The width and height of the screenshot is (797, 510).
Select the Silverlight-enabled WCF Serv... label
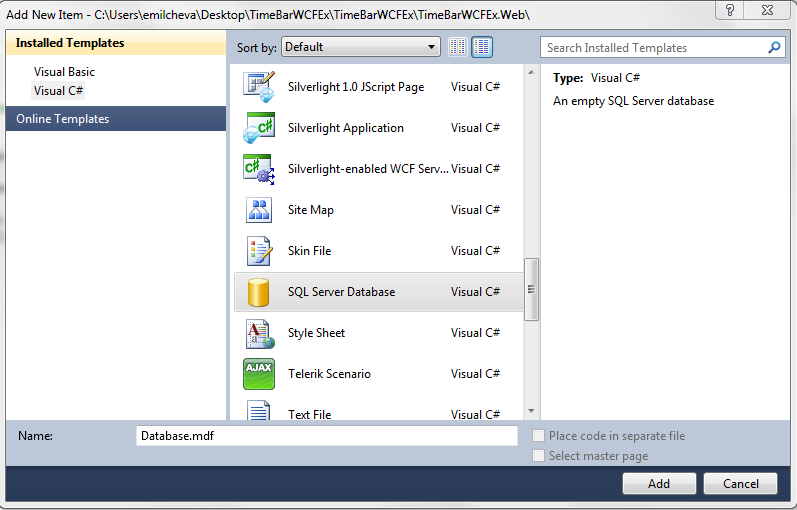pyautogui.click(x=368, y=169)
